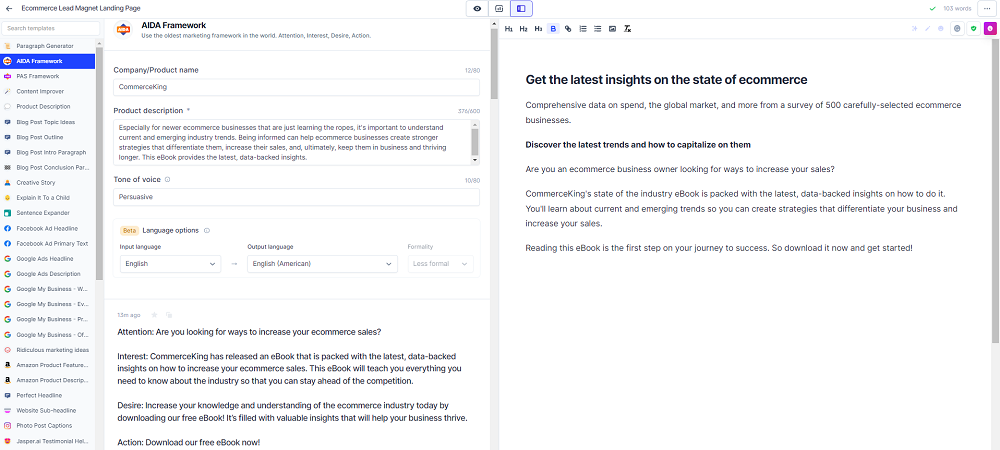Viewport: 1000px width, 450px height.
Task: Apply Heading 2 formatting
Action: click(x=523, y=29)
